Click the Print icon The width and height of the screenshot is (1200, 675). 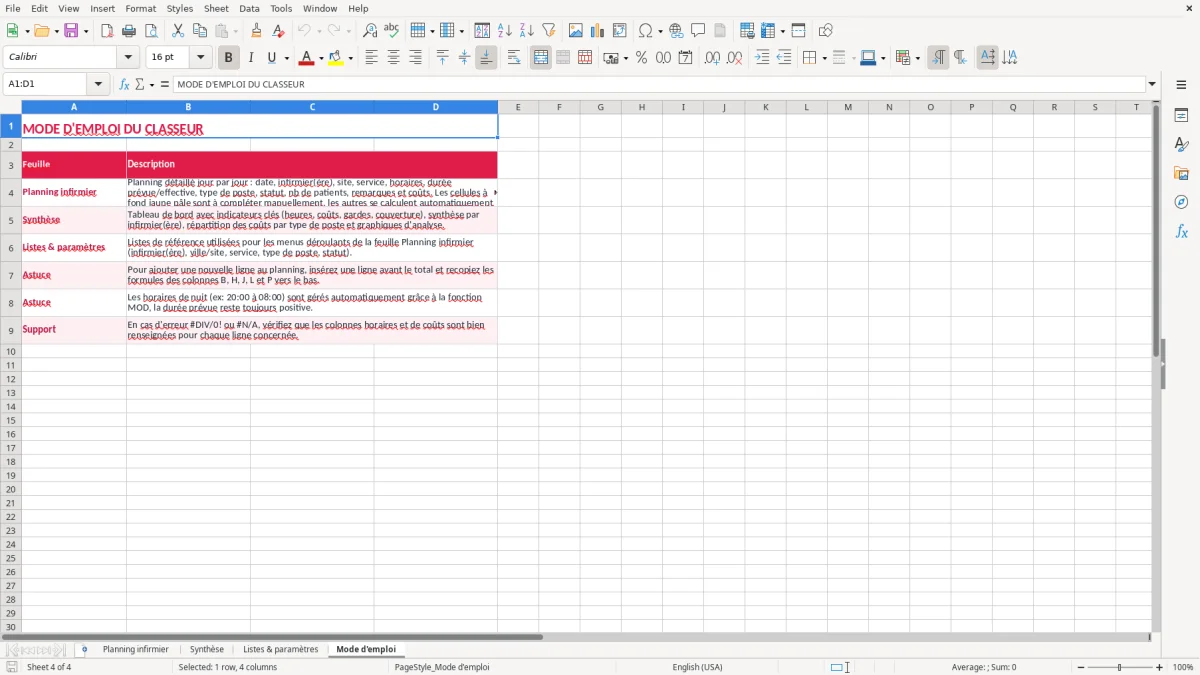tap(129, 31)
